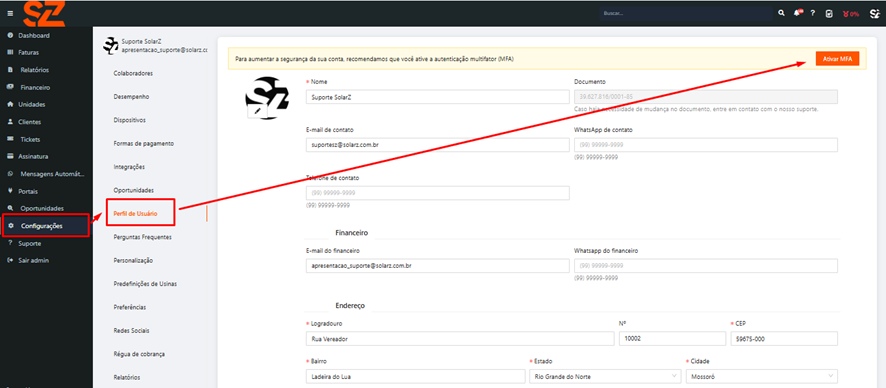Open Preferências settings section

click(130, 307)
